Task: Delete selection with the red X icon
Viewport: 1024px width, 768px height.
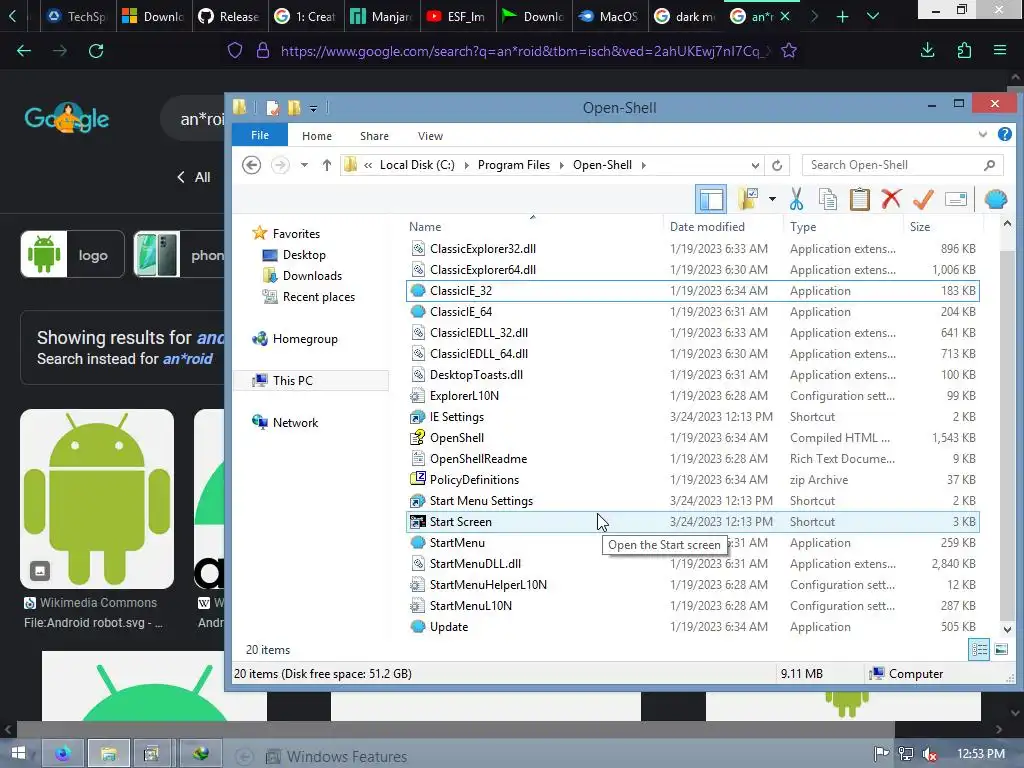Action: coord(891,199)
